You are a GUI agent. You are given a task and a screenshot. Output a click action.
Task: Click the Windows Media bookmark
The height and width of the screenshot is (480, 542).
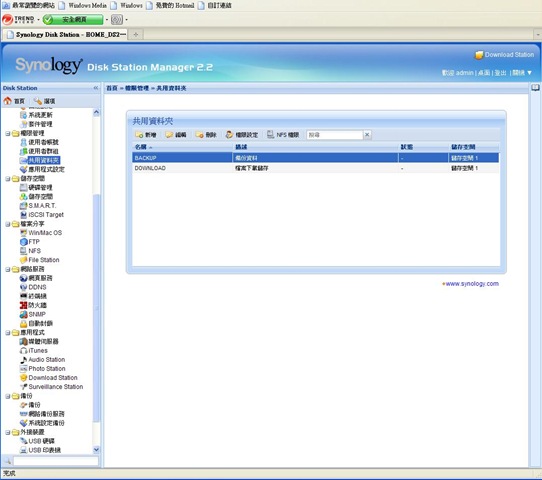[x=83, y=5]
